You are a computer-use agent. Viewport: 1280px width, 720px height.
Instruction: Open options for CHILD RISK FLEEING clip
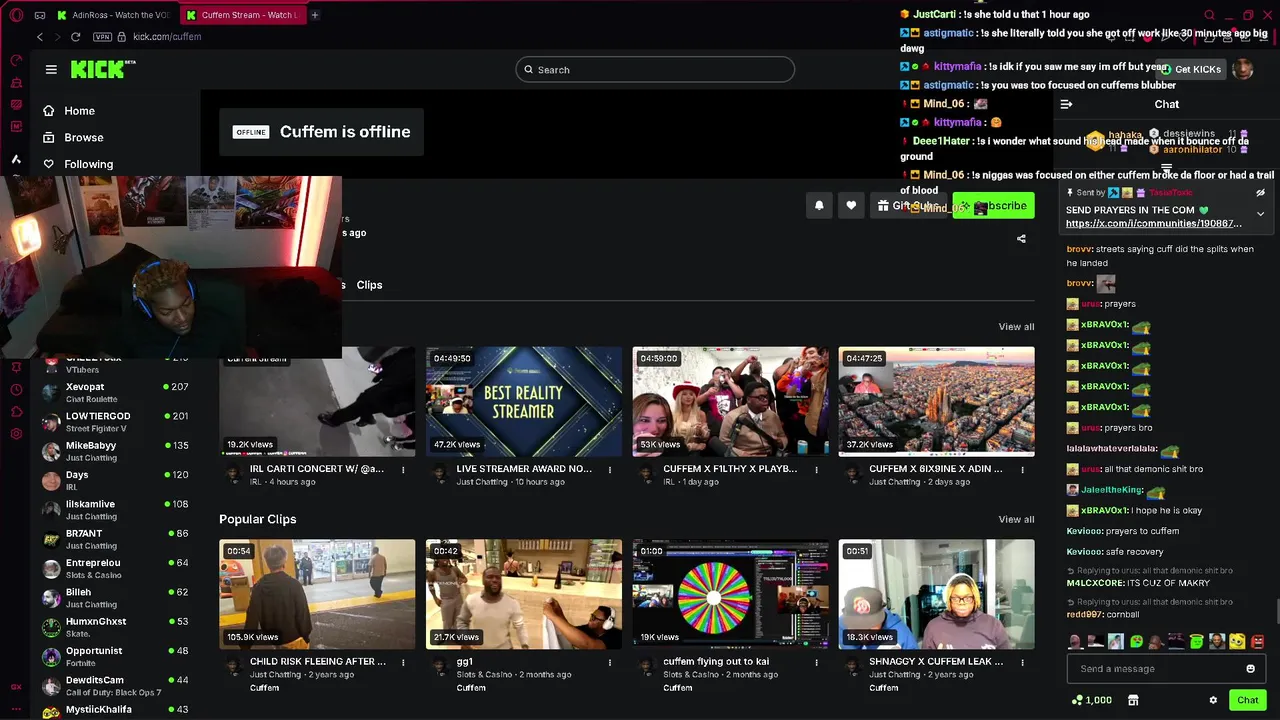pos(403,662)
